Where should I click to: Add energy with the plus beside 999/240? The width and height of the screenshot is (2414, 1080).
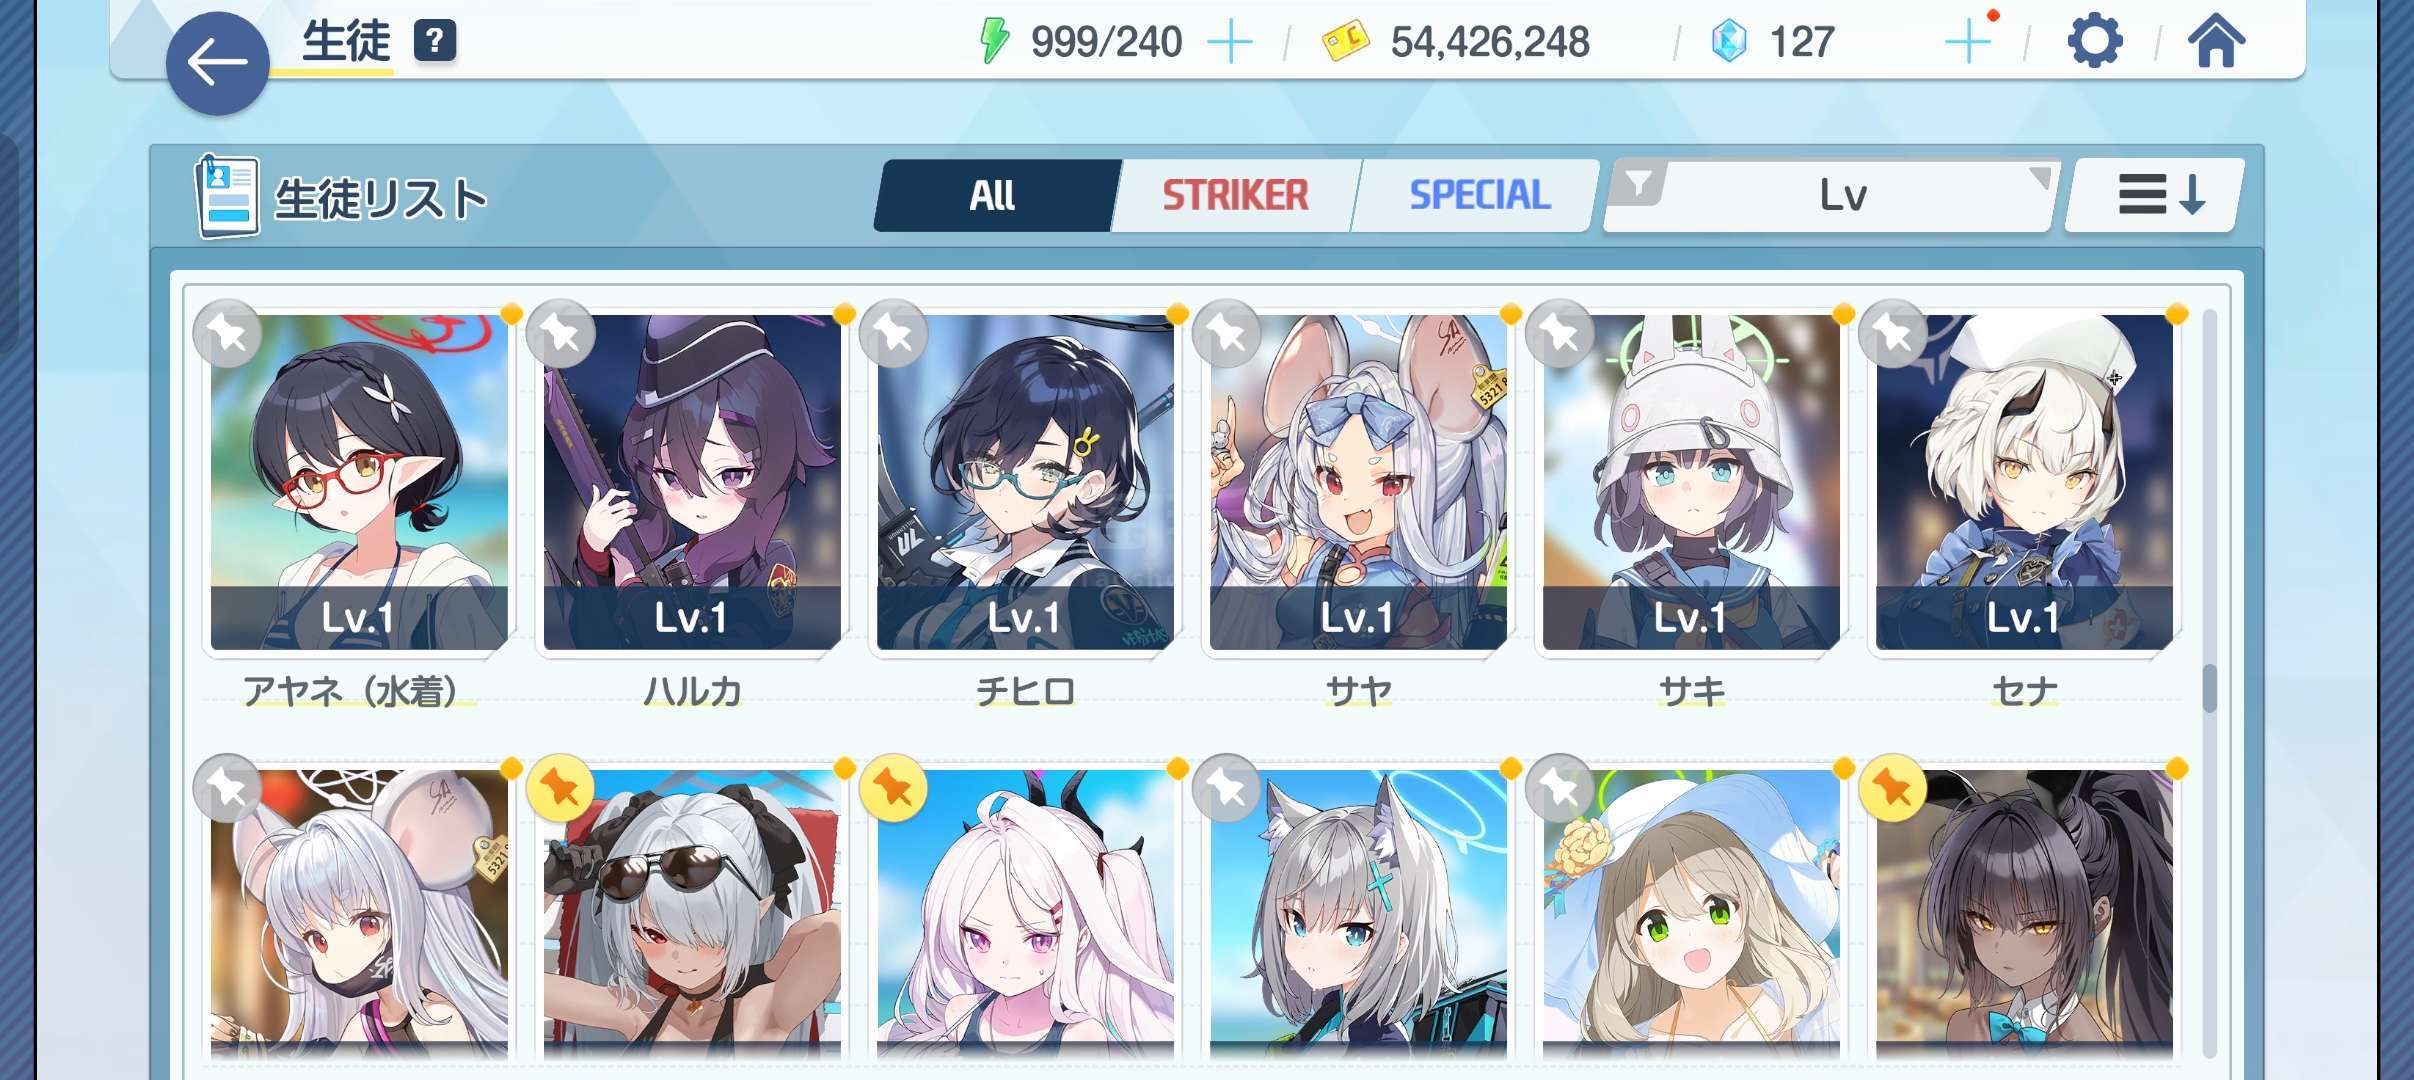click(x=1230, y=42)
